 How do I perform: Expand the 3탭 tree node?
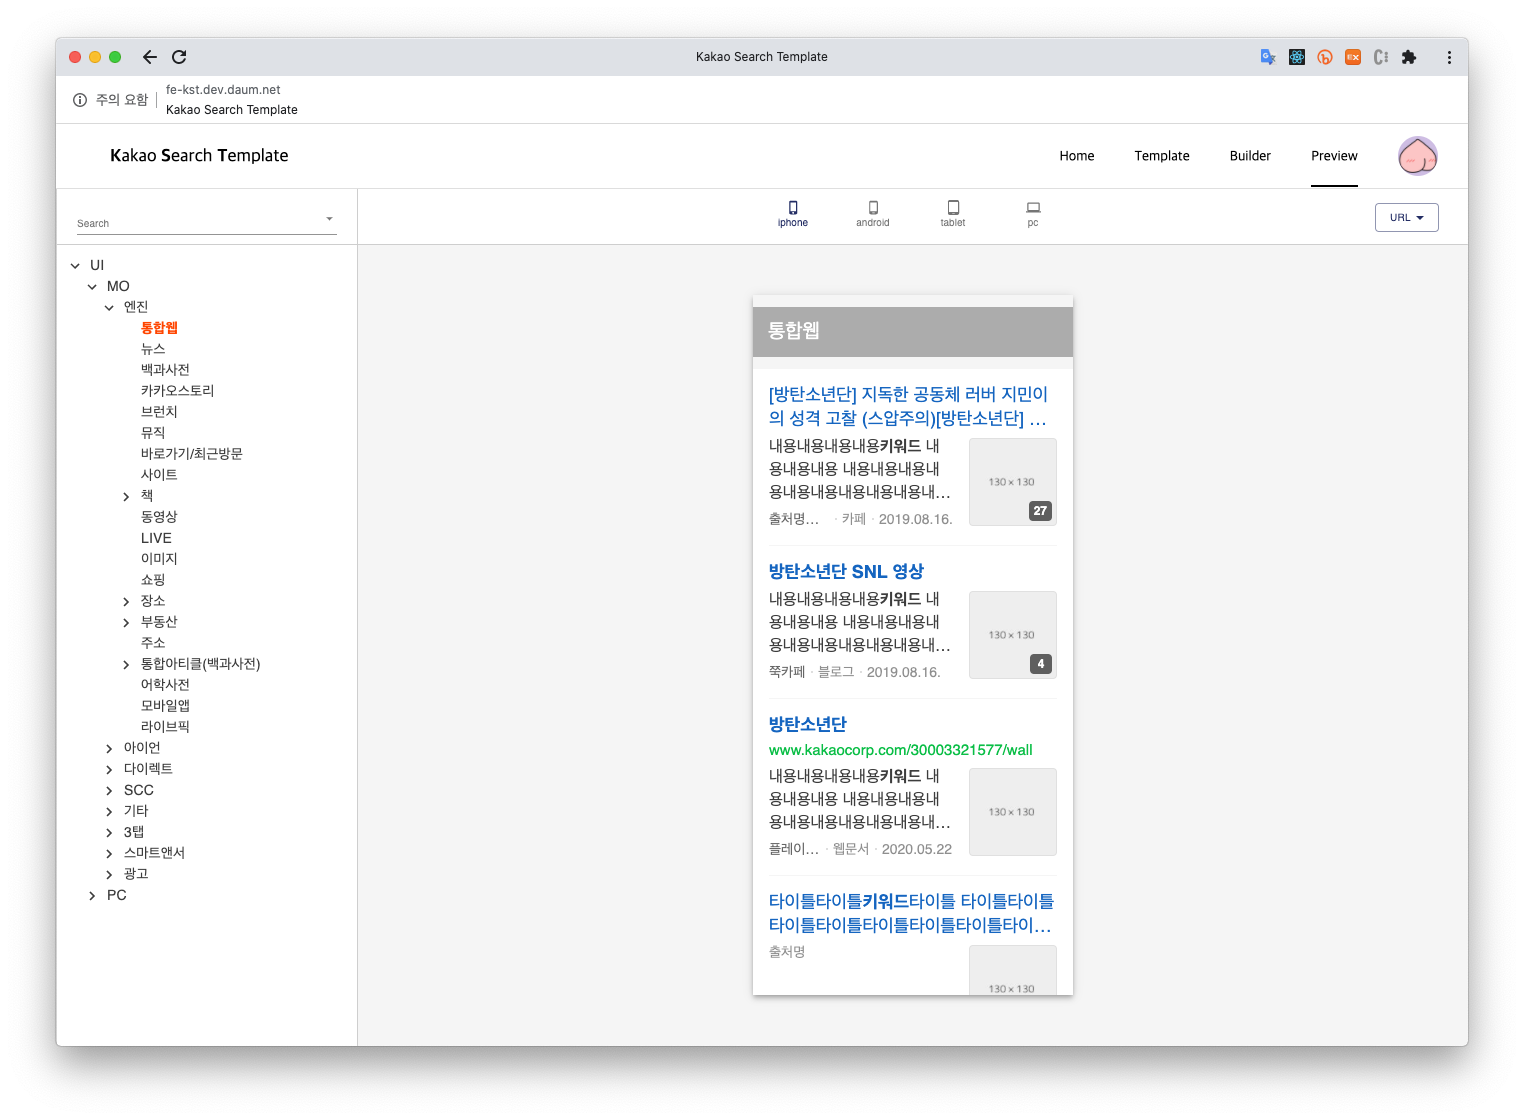[109, 833]
